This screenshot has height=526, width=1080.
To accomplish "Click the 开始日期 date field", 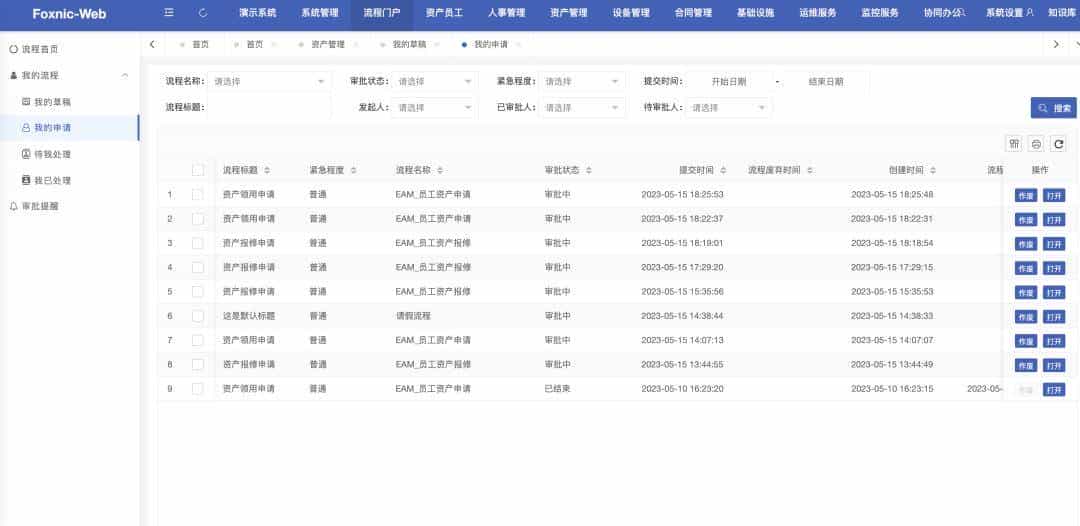I will pyautogui.click(x=729, y=81).
